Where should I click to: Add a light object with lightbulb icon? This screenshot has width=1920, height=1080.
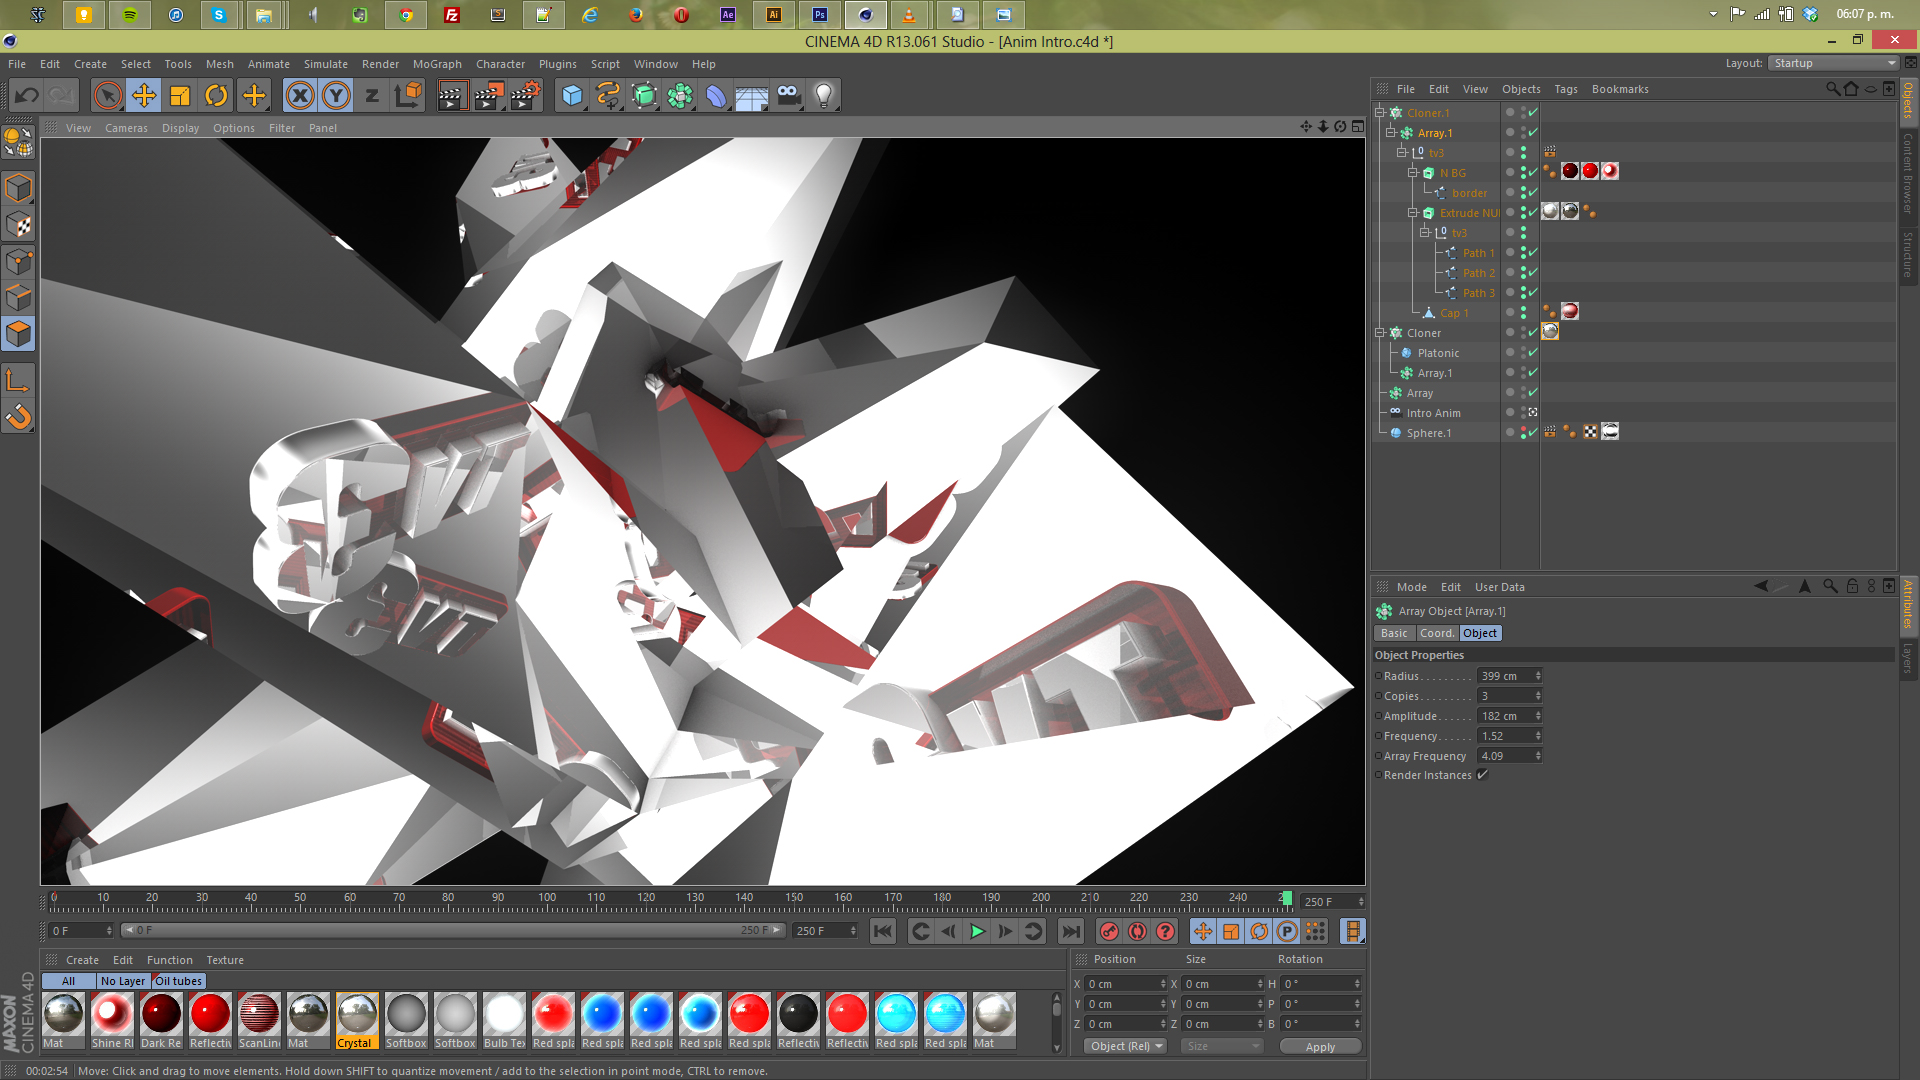(x=824, y=96)
